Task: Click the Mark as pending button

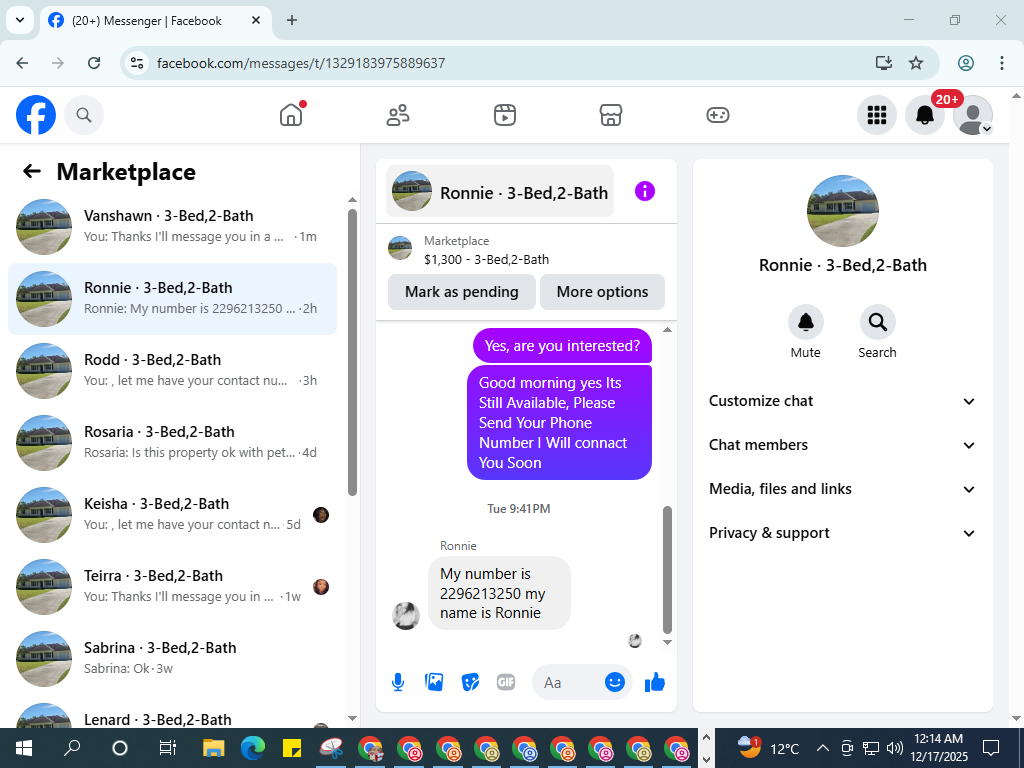Action: [462, 292]
